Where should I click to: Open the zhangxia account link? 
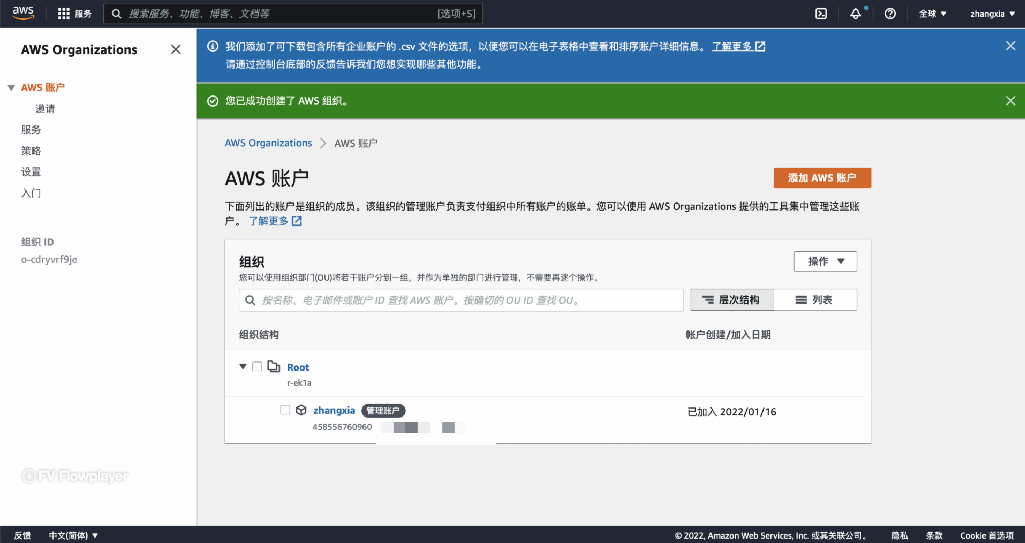tap(334, 410)
